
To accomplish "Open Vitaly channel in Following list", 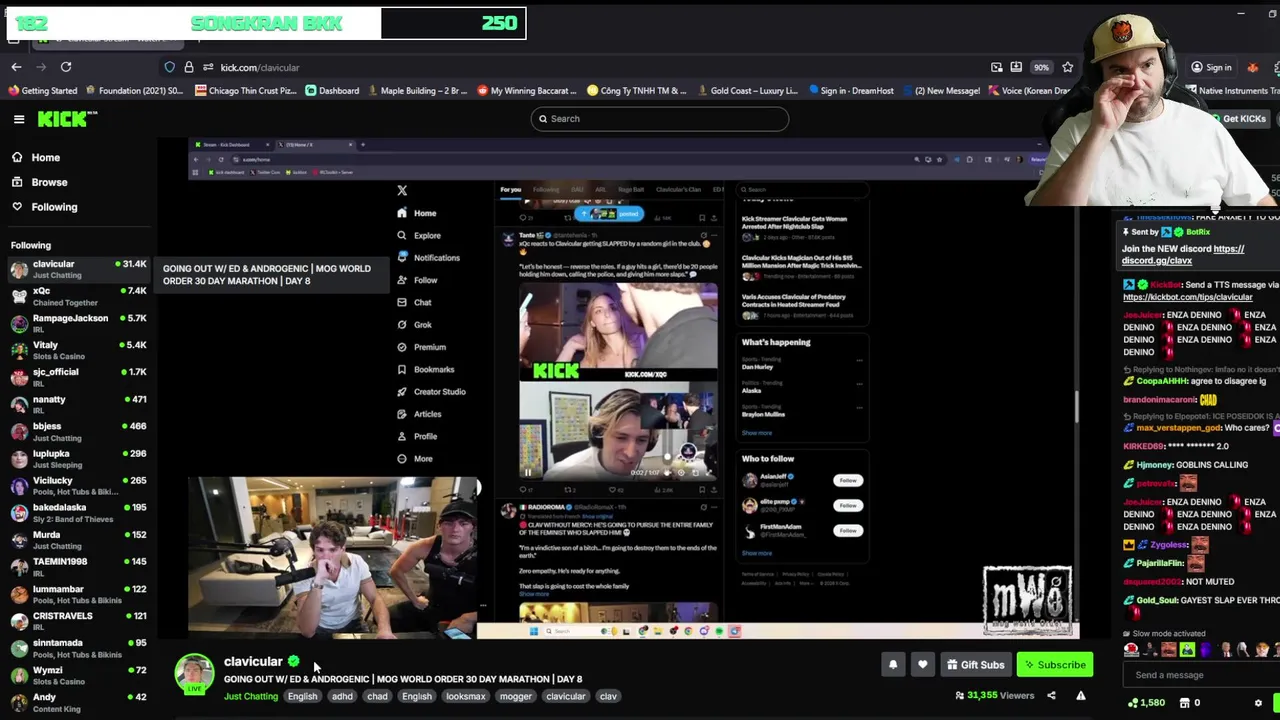I will [x=78, y=350].
